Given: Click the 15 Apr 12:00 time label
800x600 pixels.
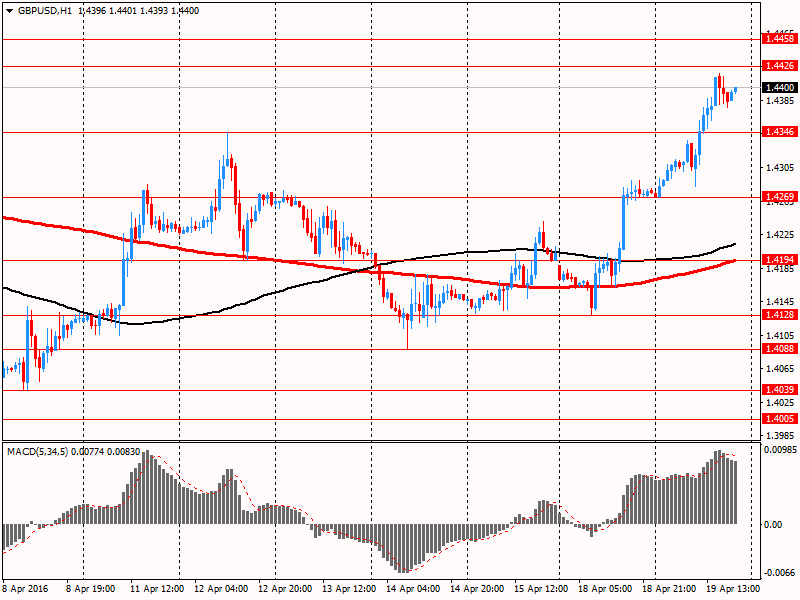Looking at the screenshot, I should tap(541, 588).
